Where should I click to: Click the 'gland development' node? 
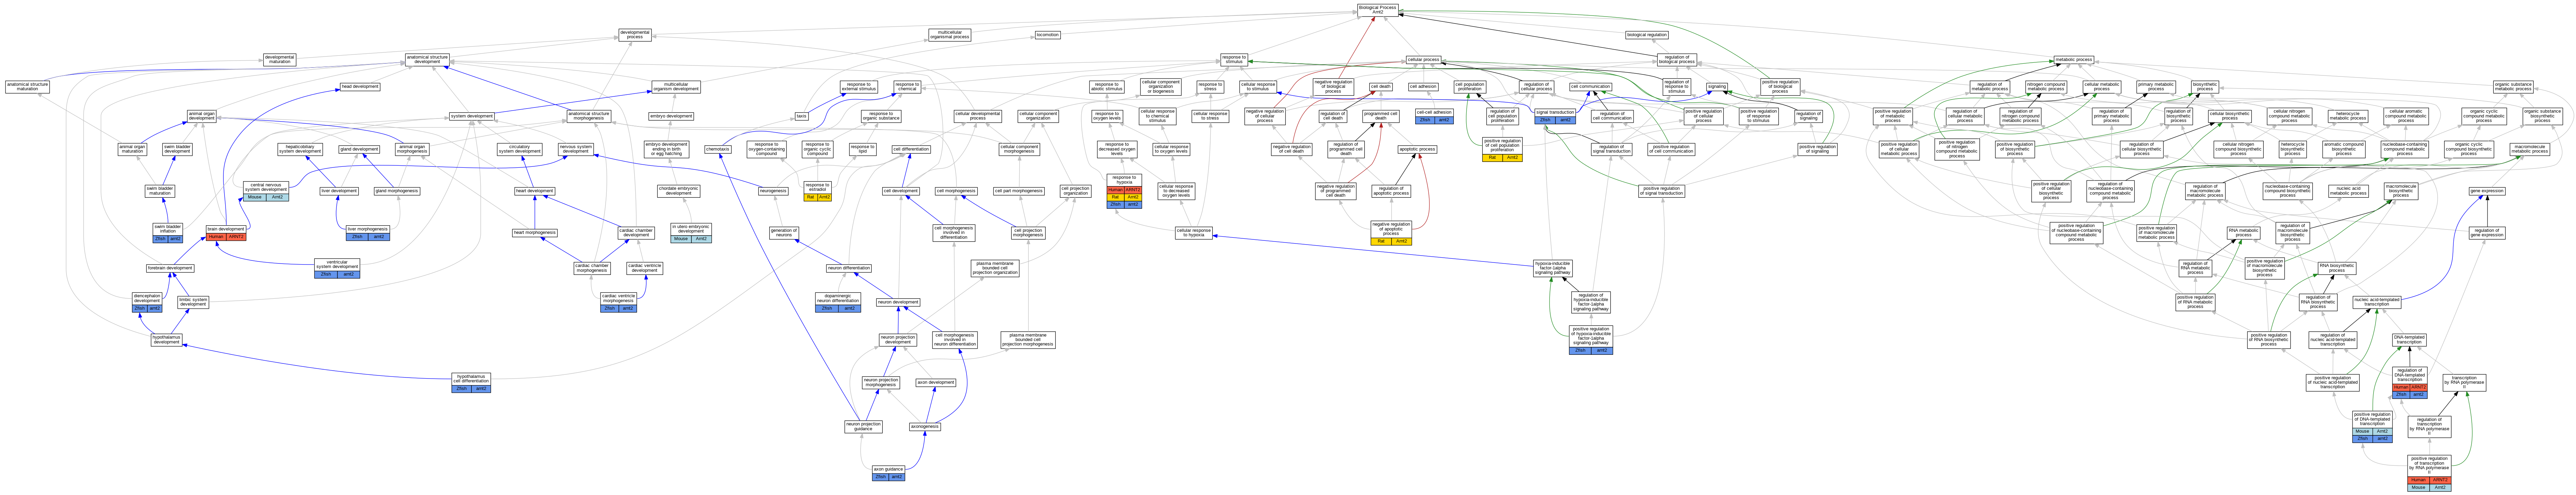click(359, 149)
